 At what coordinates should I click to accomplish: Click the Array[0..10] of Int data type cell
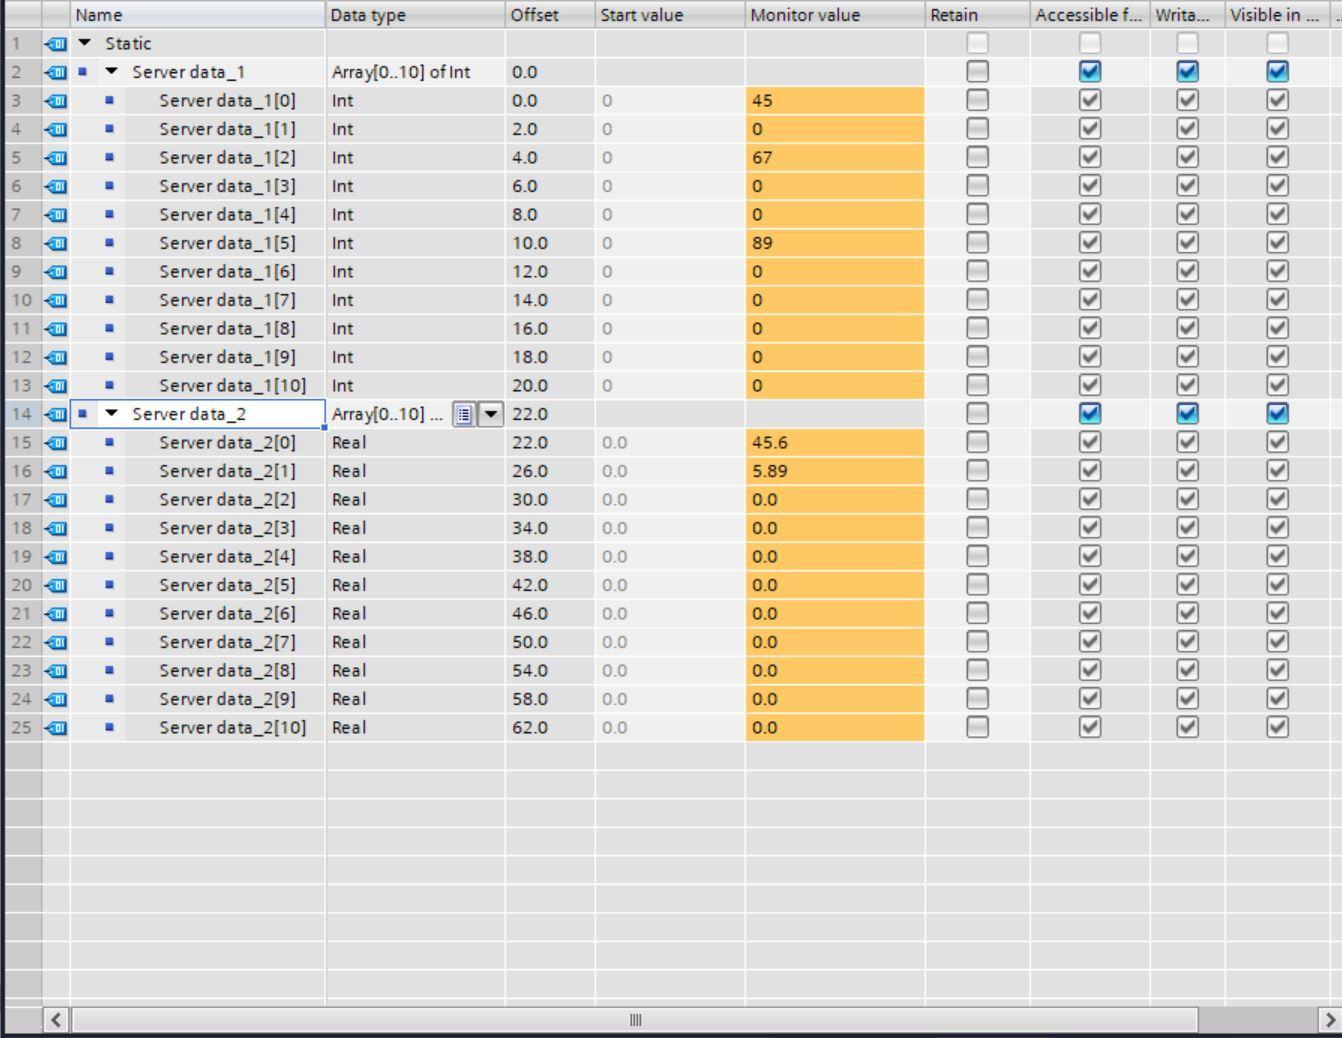pos(415,72)
